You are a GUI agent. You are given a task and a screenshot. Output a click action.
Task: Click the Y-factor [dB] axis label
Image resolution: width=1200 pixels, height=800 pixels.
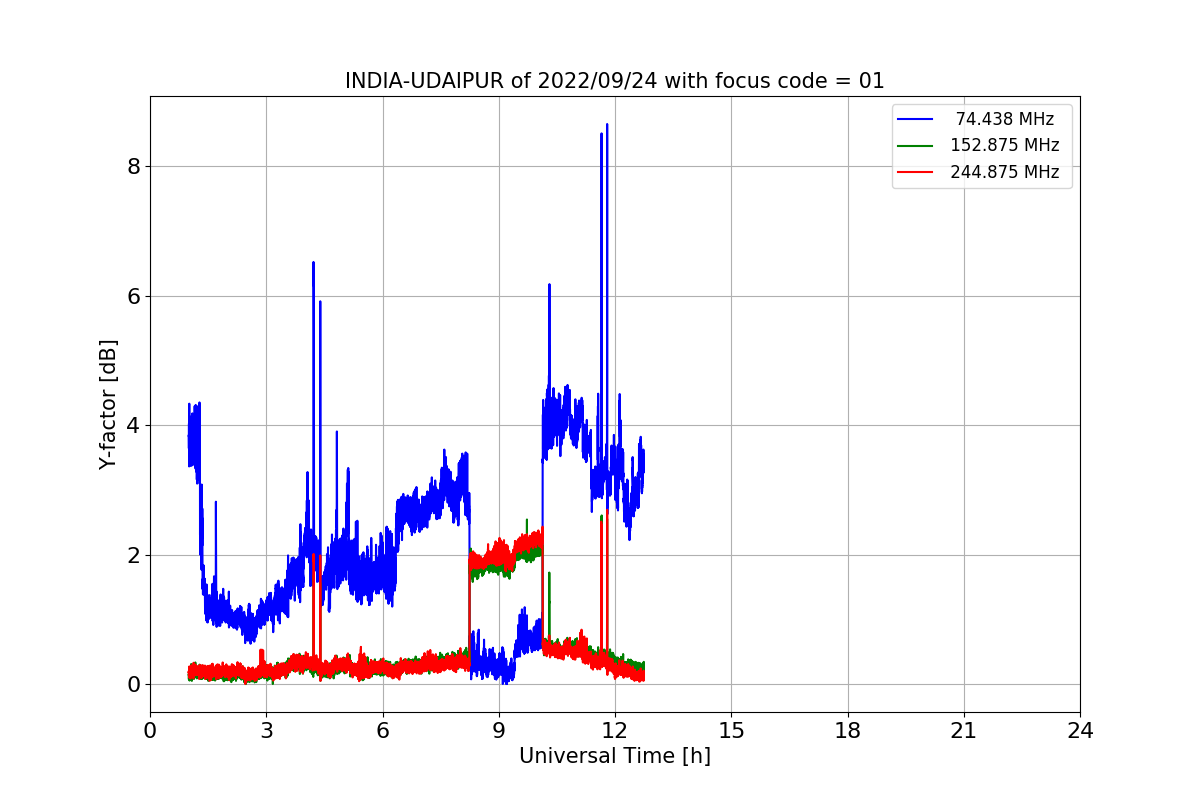click(108, 404)
